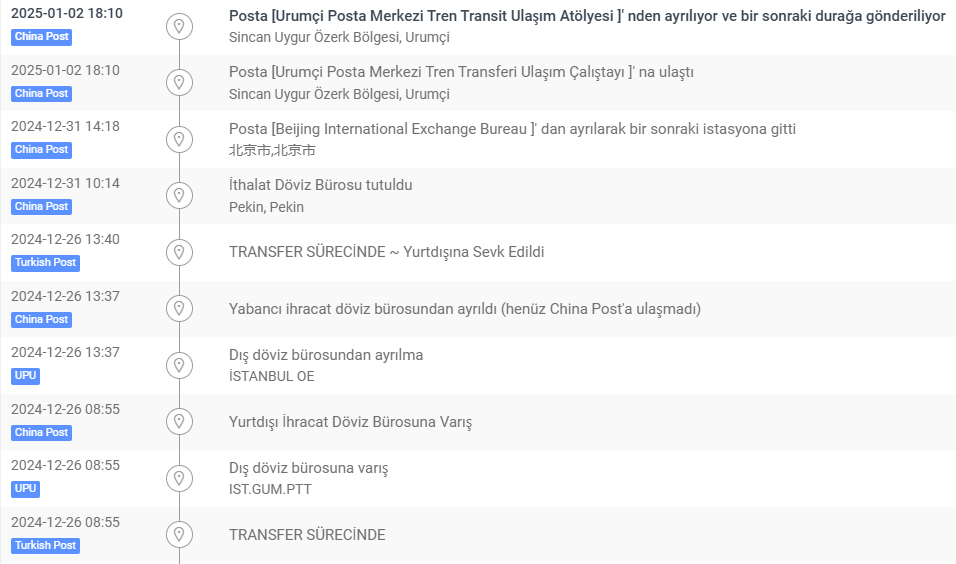Screen dimensions: 956x564
Task: Click the bold Urumçi Transit Ulaşım Atölyesi status text
Action: click(x=587, y=16)
